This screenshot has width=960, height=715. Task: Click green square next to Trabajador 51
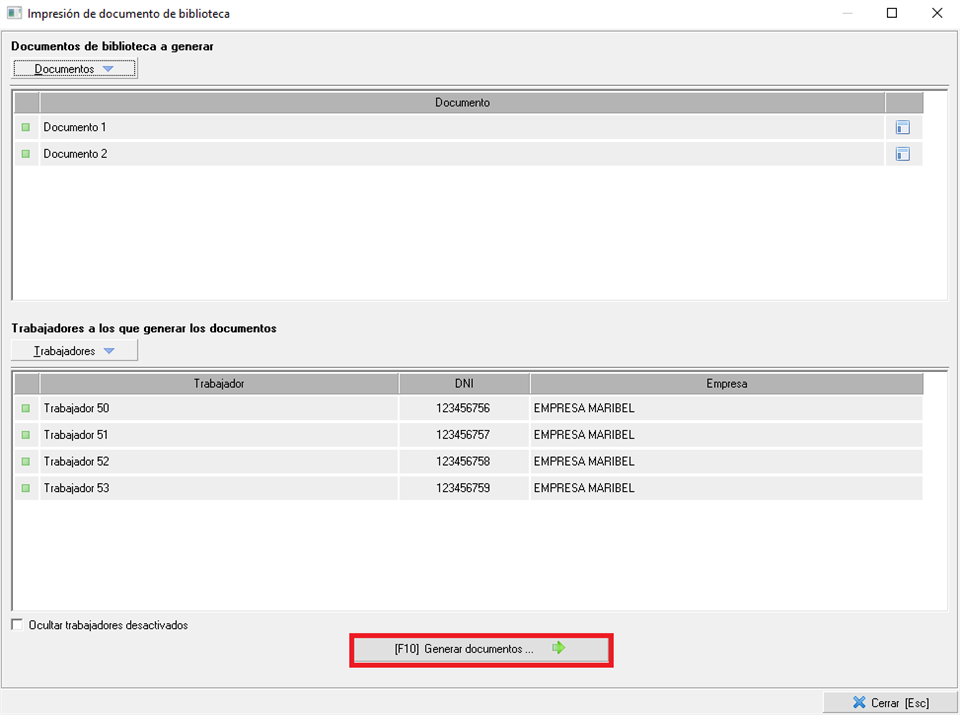click(26, 435)
